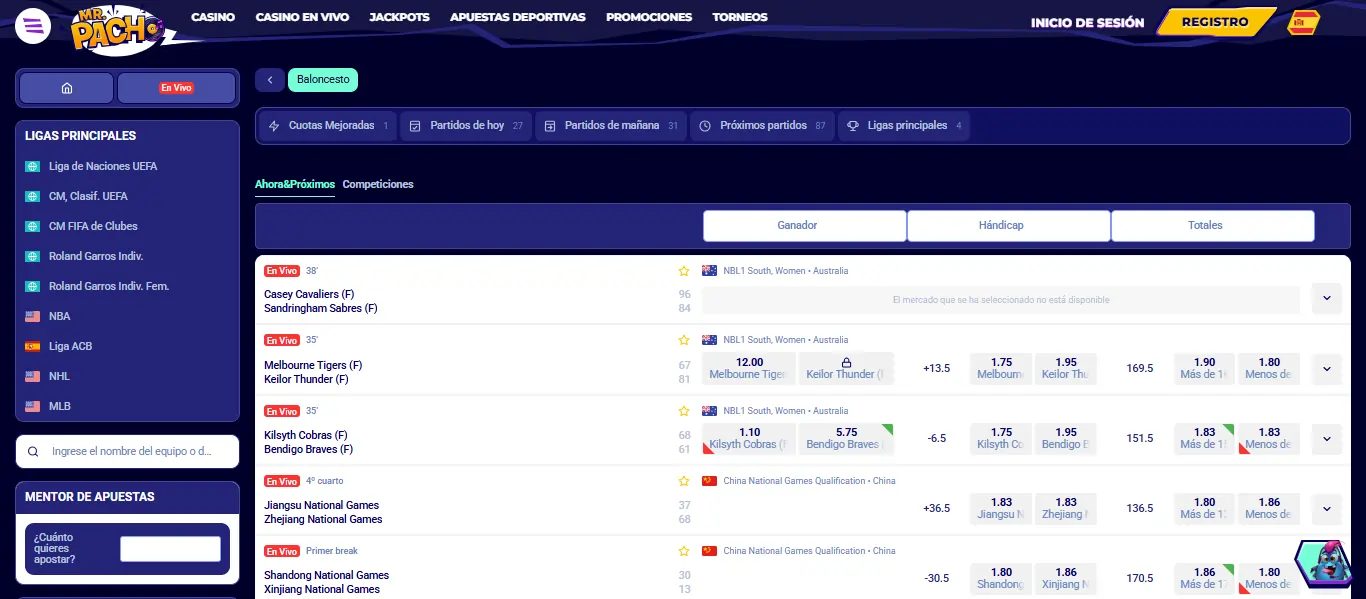Open Keilor Thunder (F) team name
The height and width of the screenshot is (599, 1366).
click(306, 379)
